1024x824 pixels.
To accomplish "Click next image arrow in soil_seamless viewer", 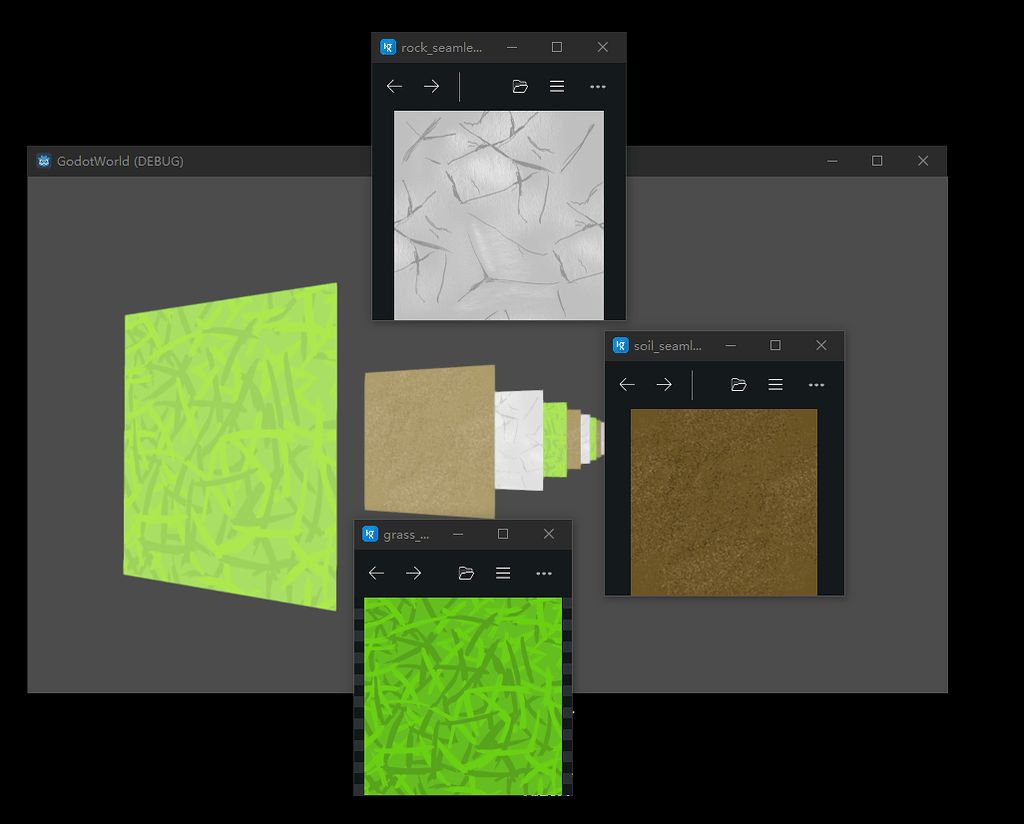I will coord(664,384).
